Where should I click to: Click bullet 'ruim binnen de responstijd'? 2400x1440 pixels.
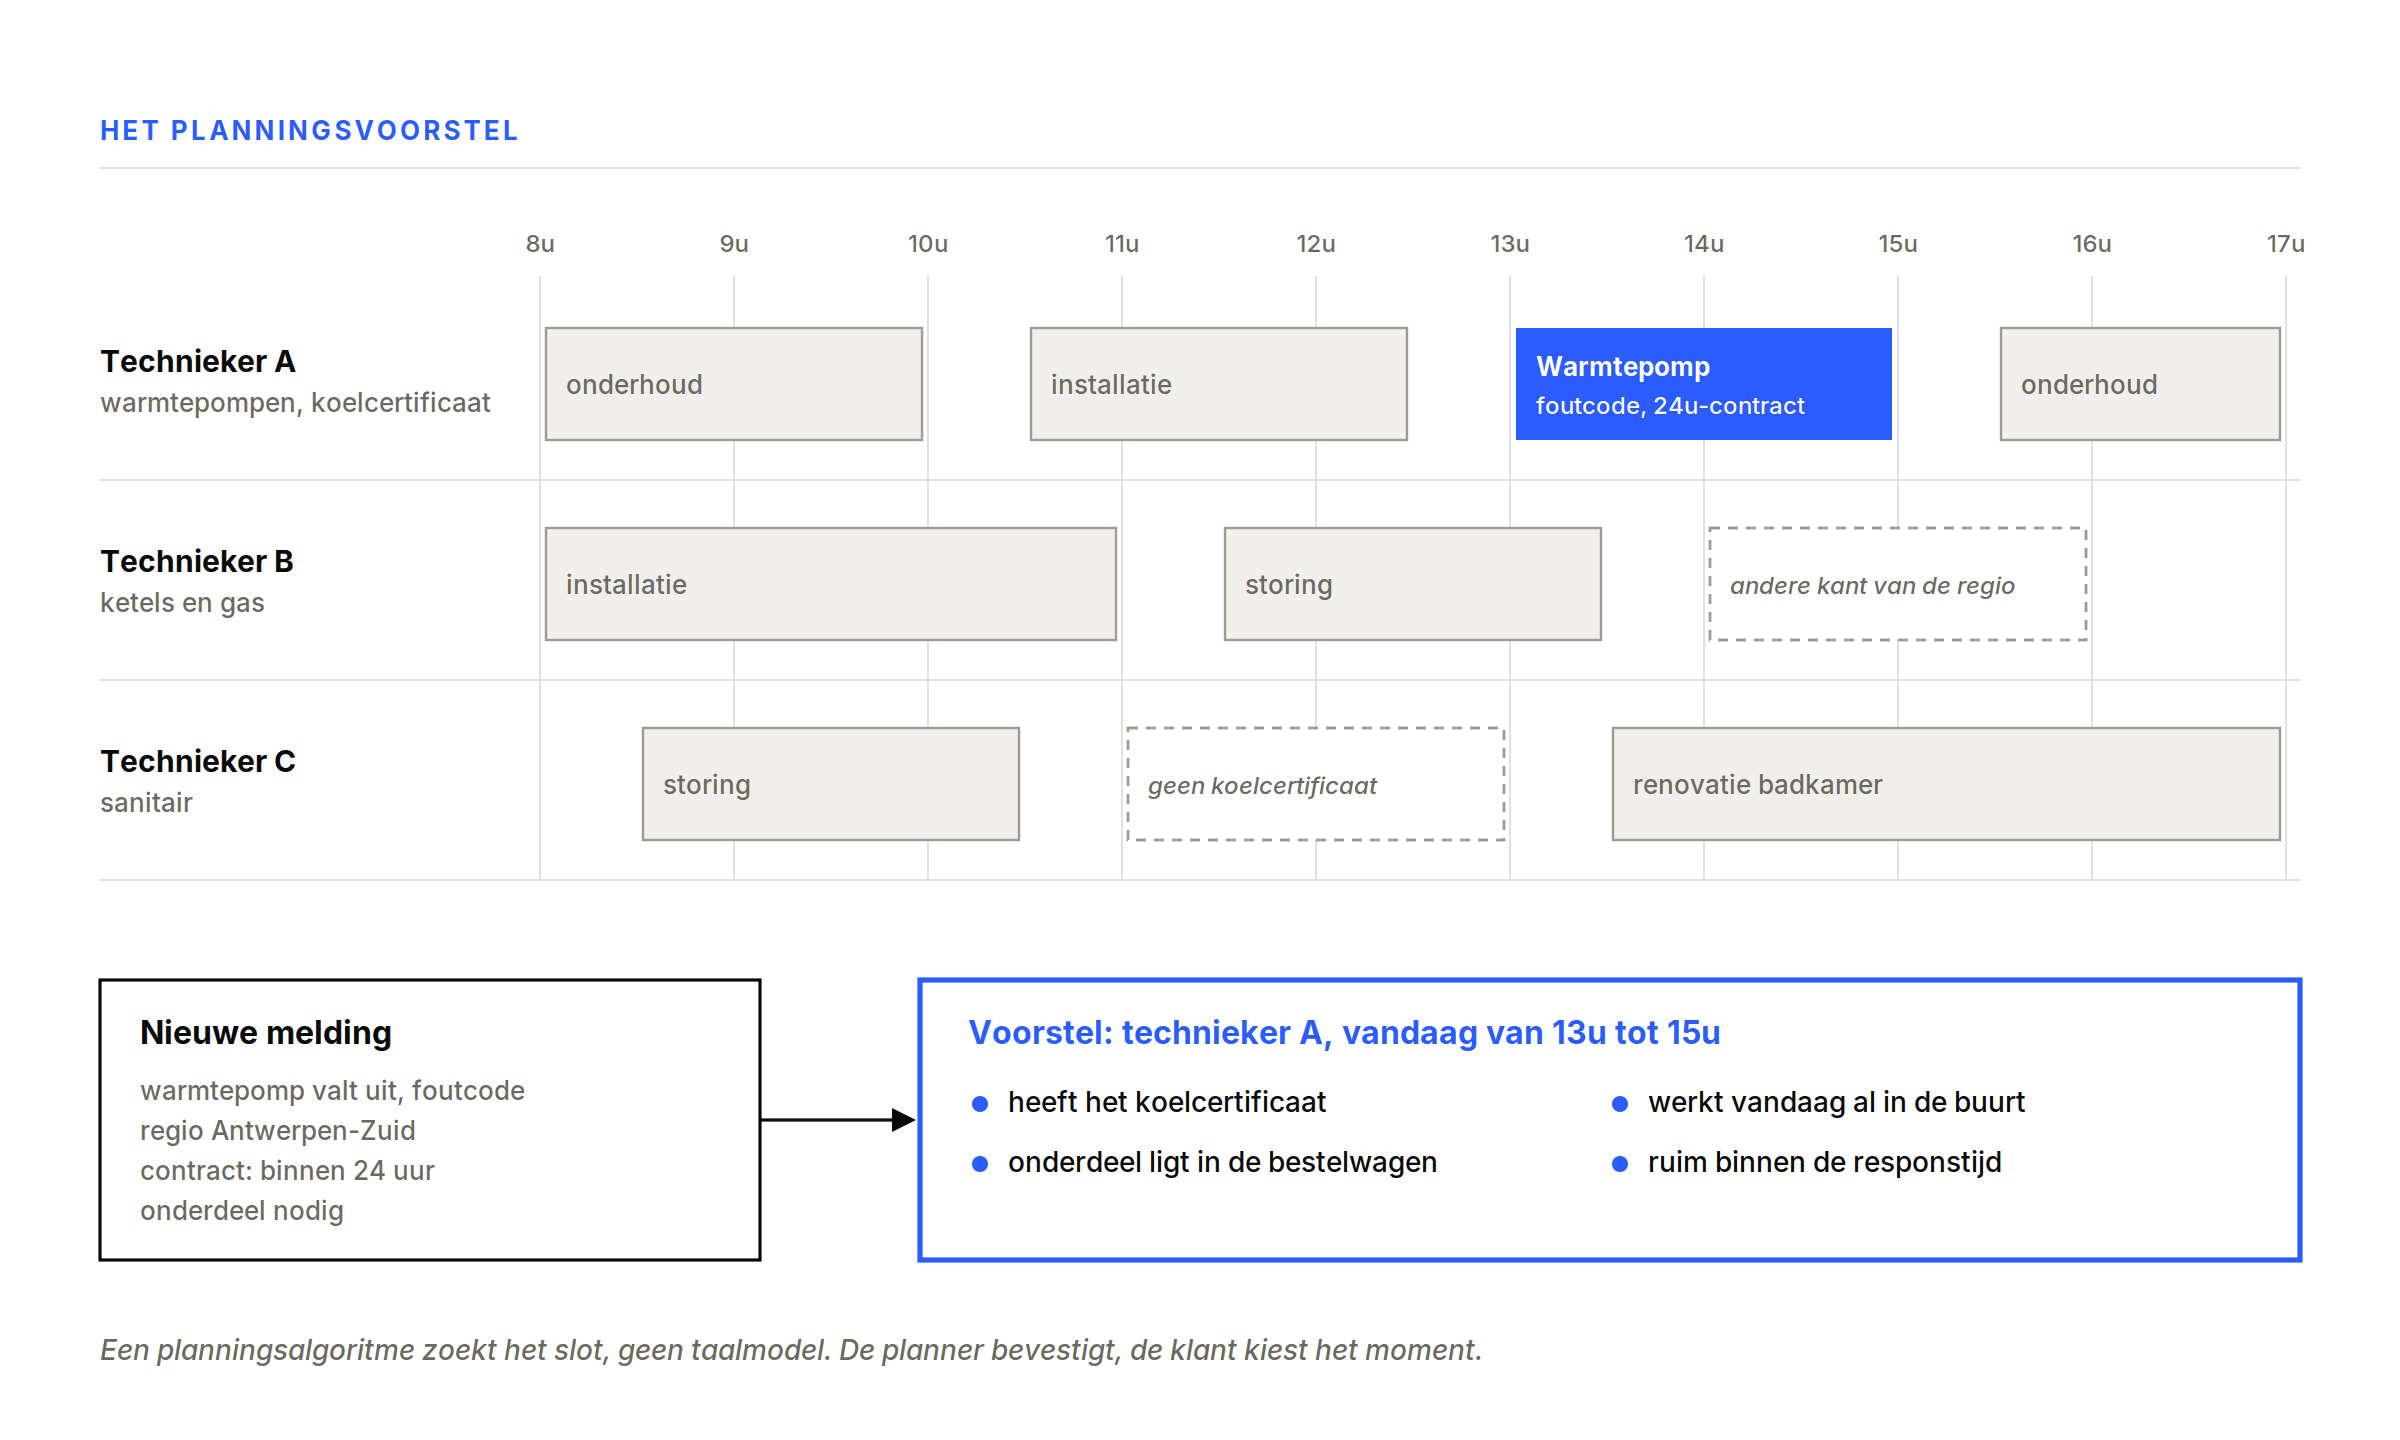tap(1824, 1162)
